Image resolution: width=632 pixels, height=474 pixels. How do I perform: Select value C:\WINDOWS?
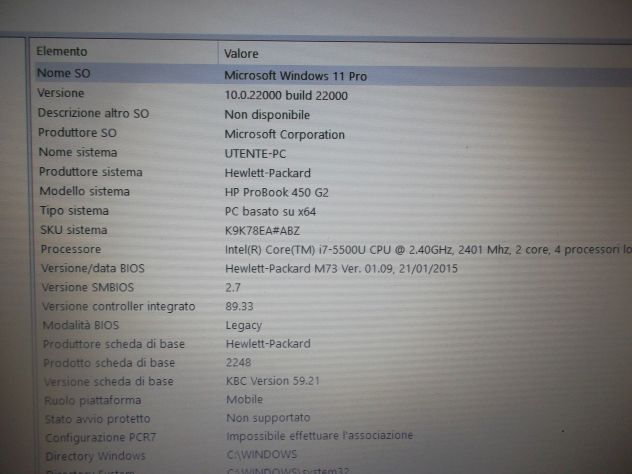(262, 455)
